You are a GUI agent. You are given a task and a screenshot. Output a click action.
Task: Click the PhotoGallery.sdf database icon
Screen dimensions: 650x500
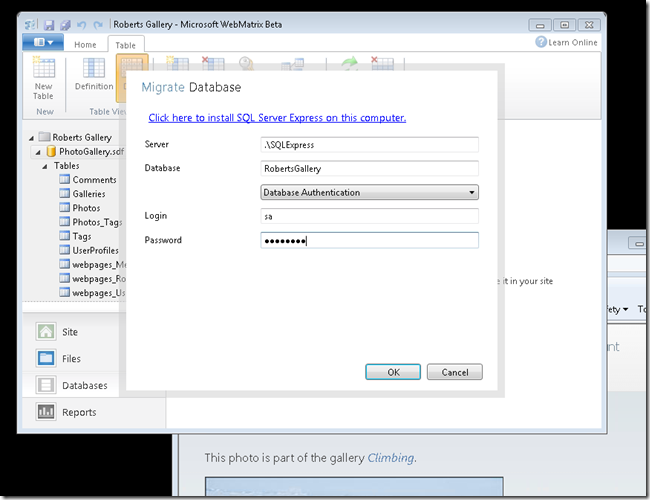[51, 151]
